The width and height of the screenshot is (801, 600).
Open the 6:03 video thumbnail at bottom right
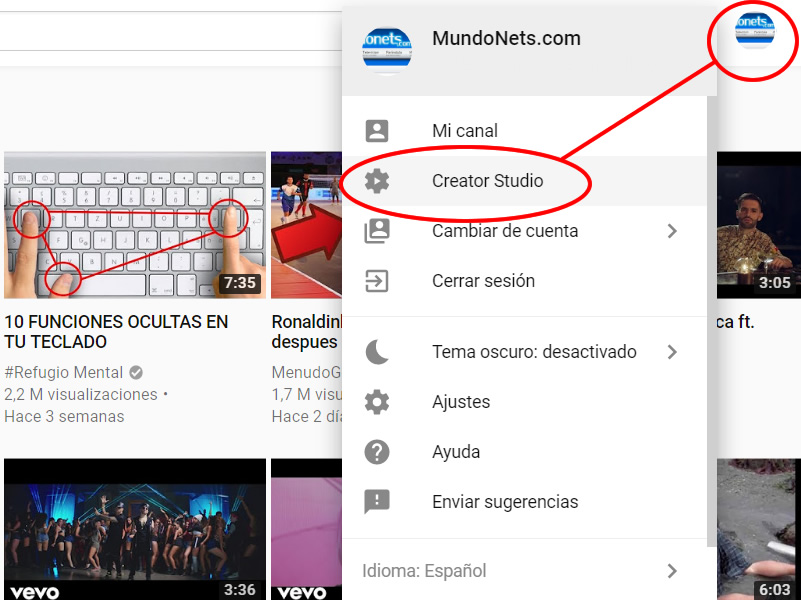tap(759, 529)
